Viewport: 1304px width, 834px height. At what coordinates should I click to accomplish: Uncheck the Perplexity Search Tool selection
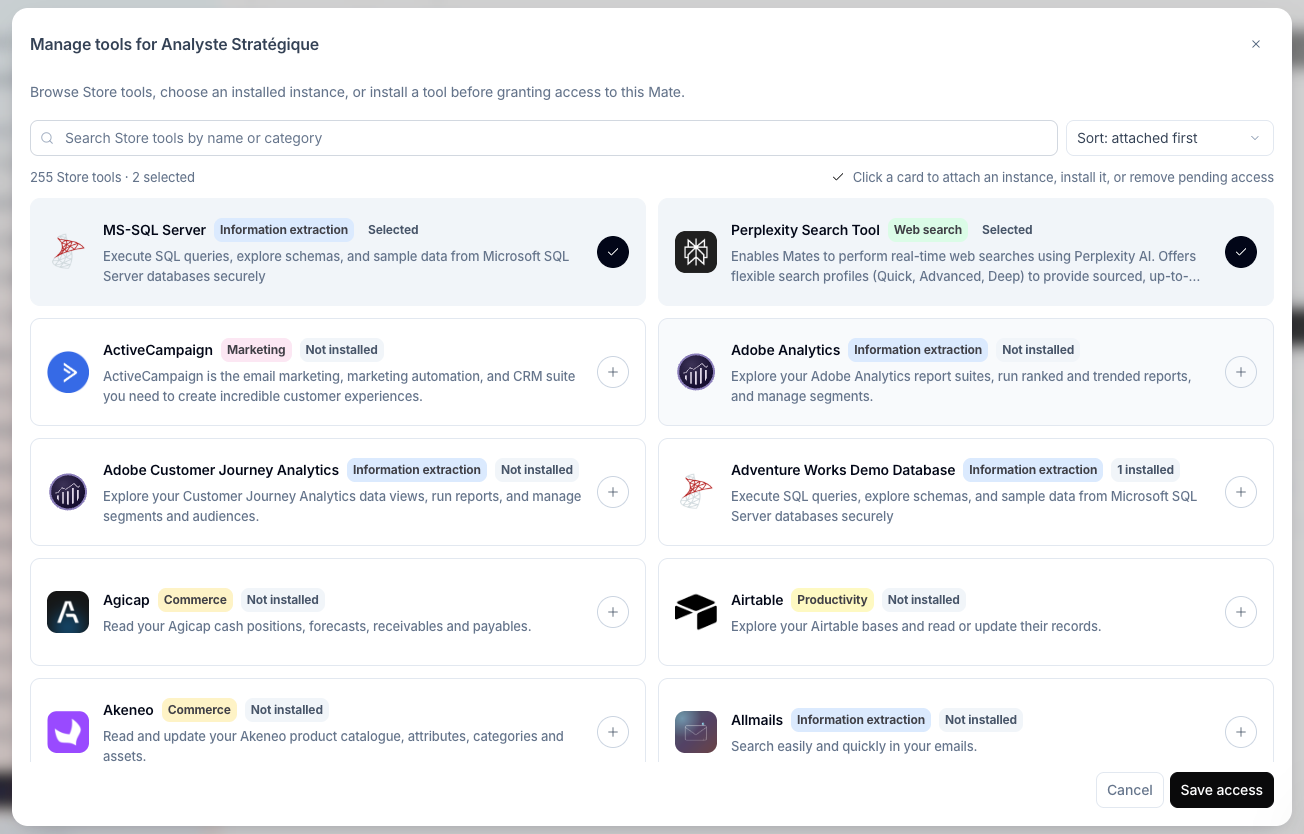point(1241,252)
